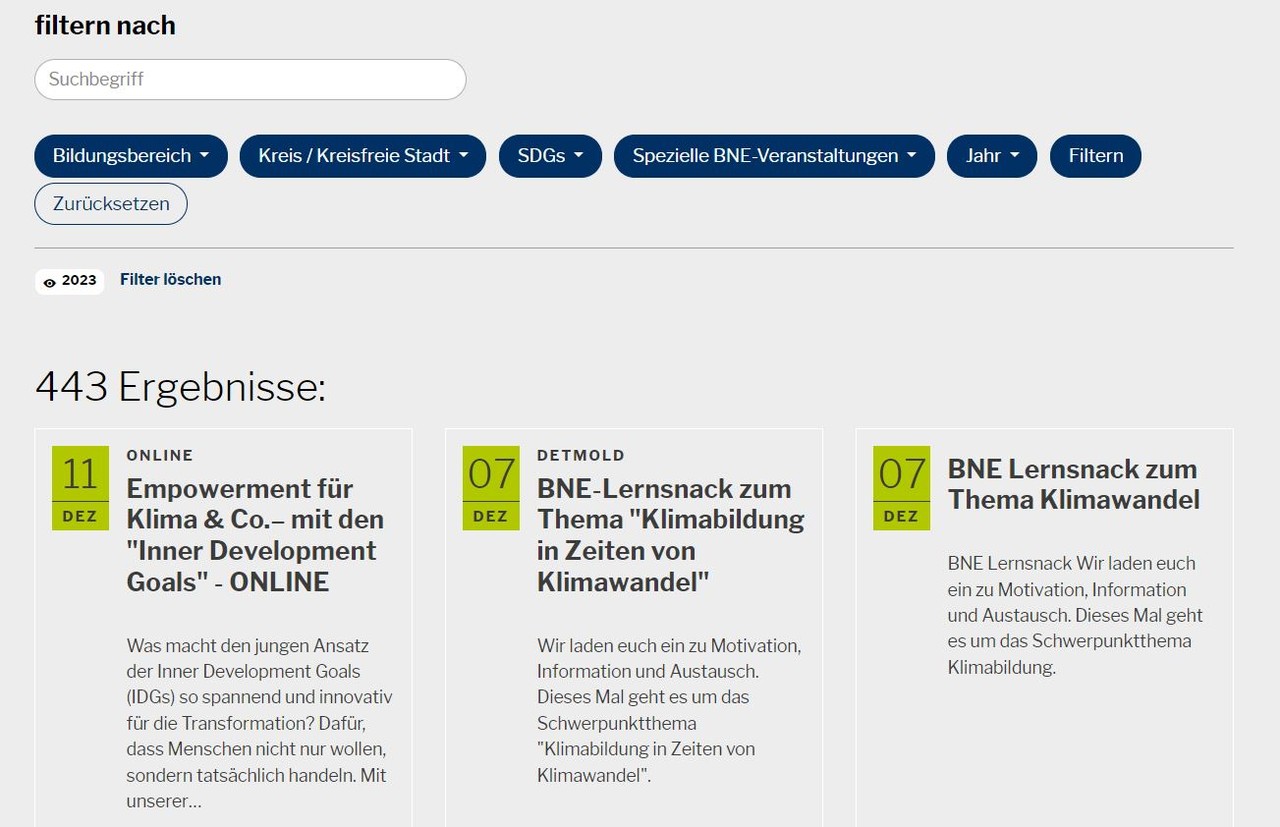Expand the Spezielle BNE-Veranstaltungen dropdown
Viewport: 1280px width, 827px height.
[774, 156]
